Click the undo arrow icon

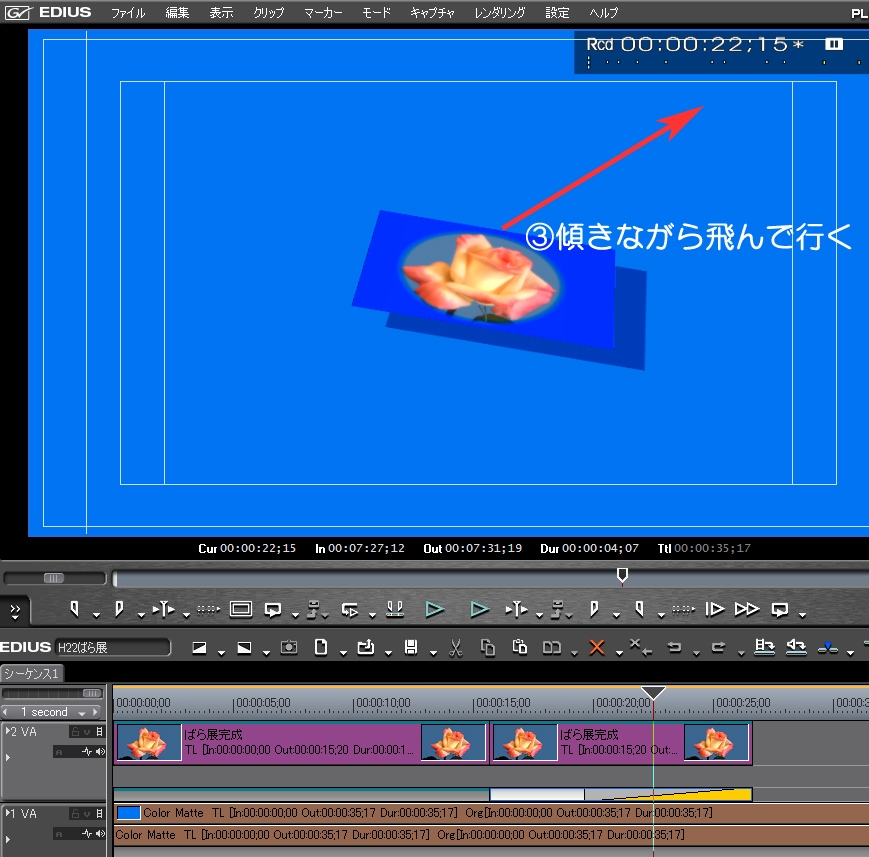pyautogui.click(x=674, y=648)
